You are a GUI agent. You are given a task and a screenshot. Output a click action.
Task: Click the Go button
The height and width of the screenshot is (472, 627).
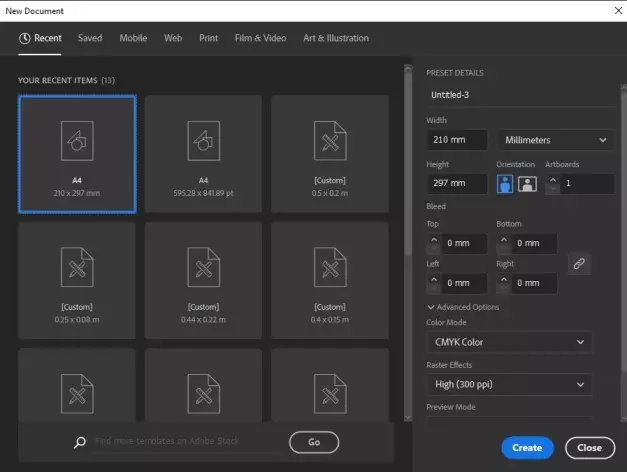tap(314, 442)
